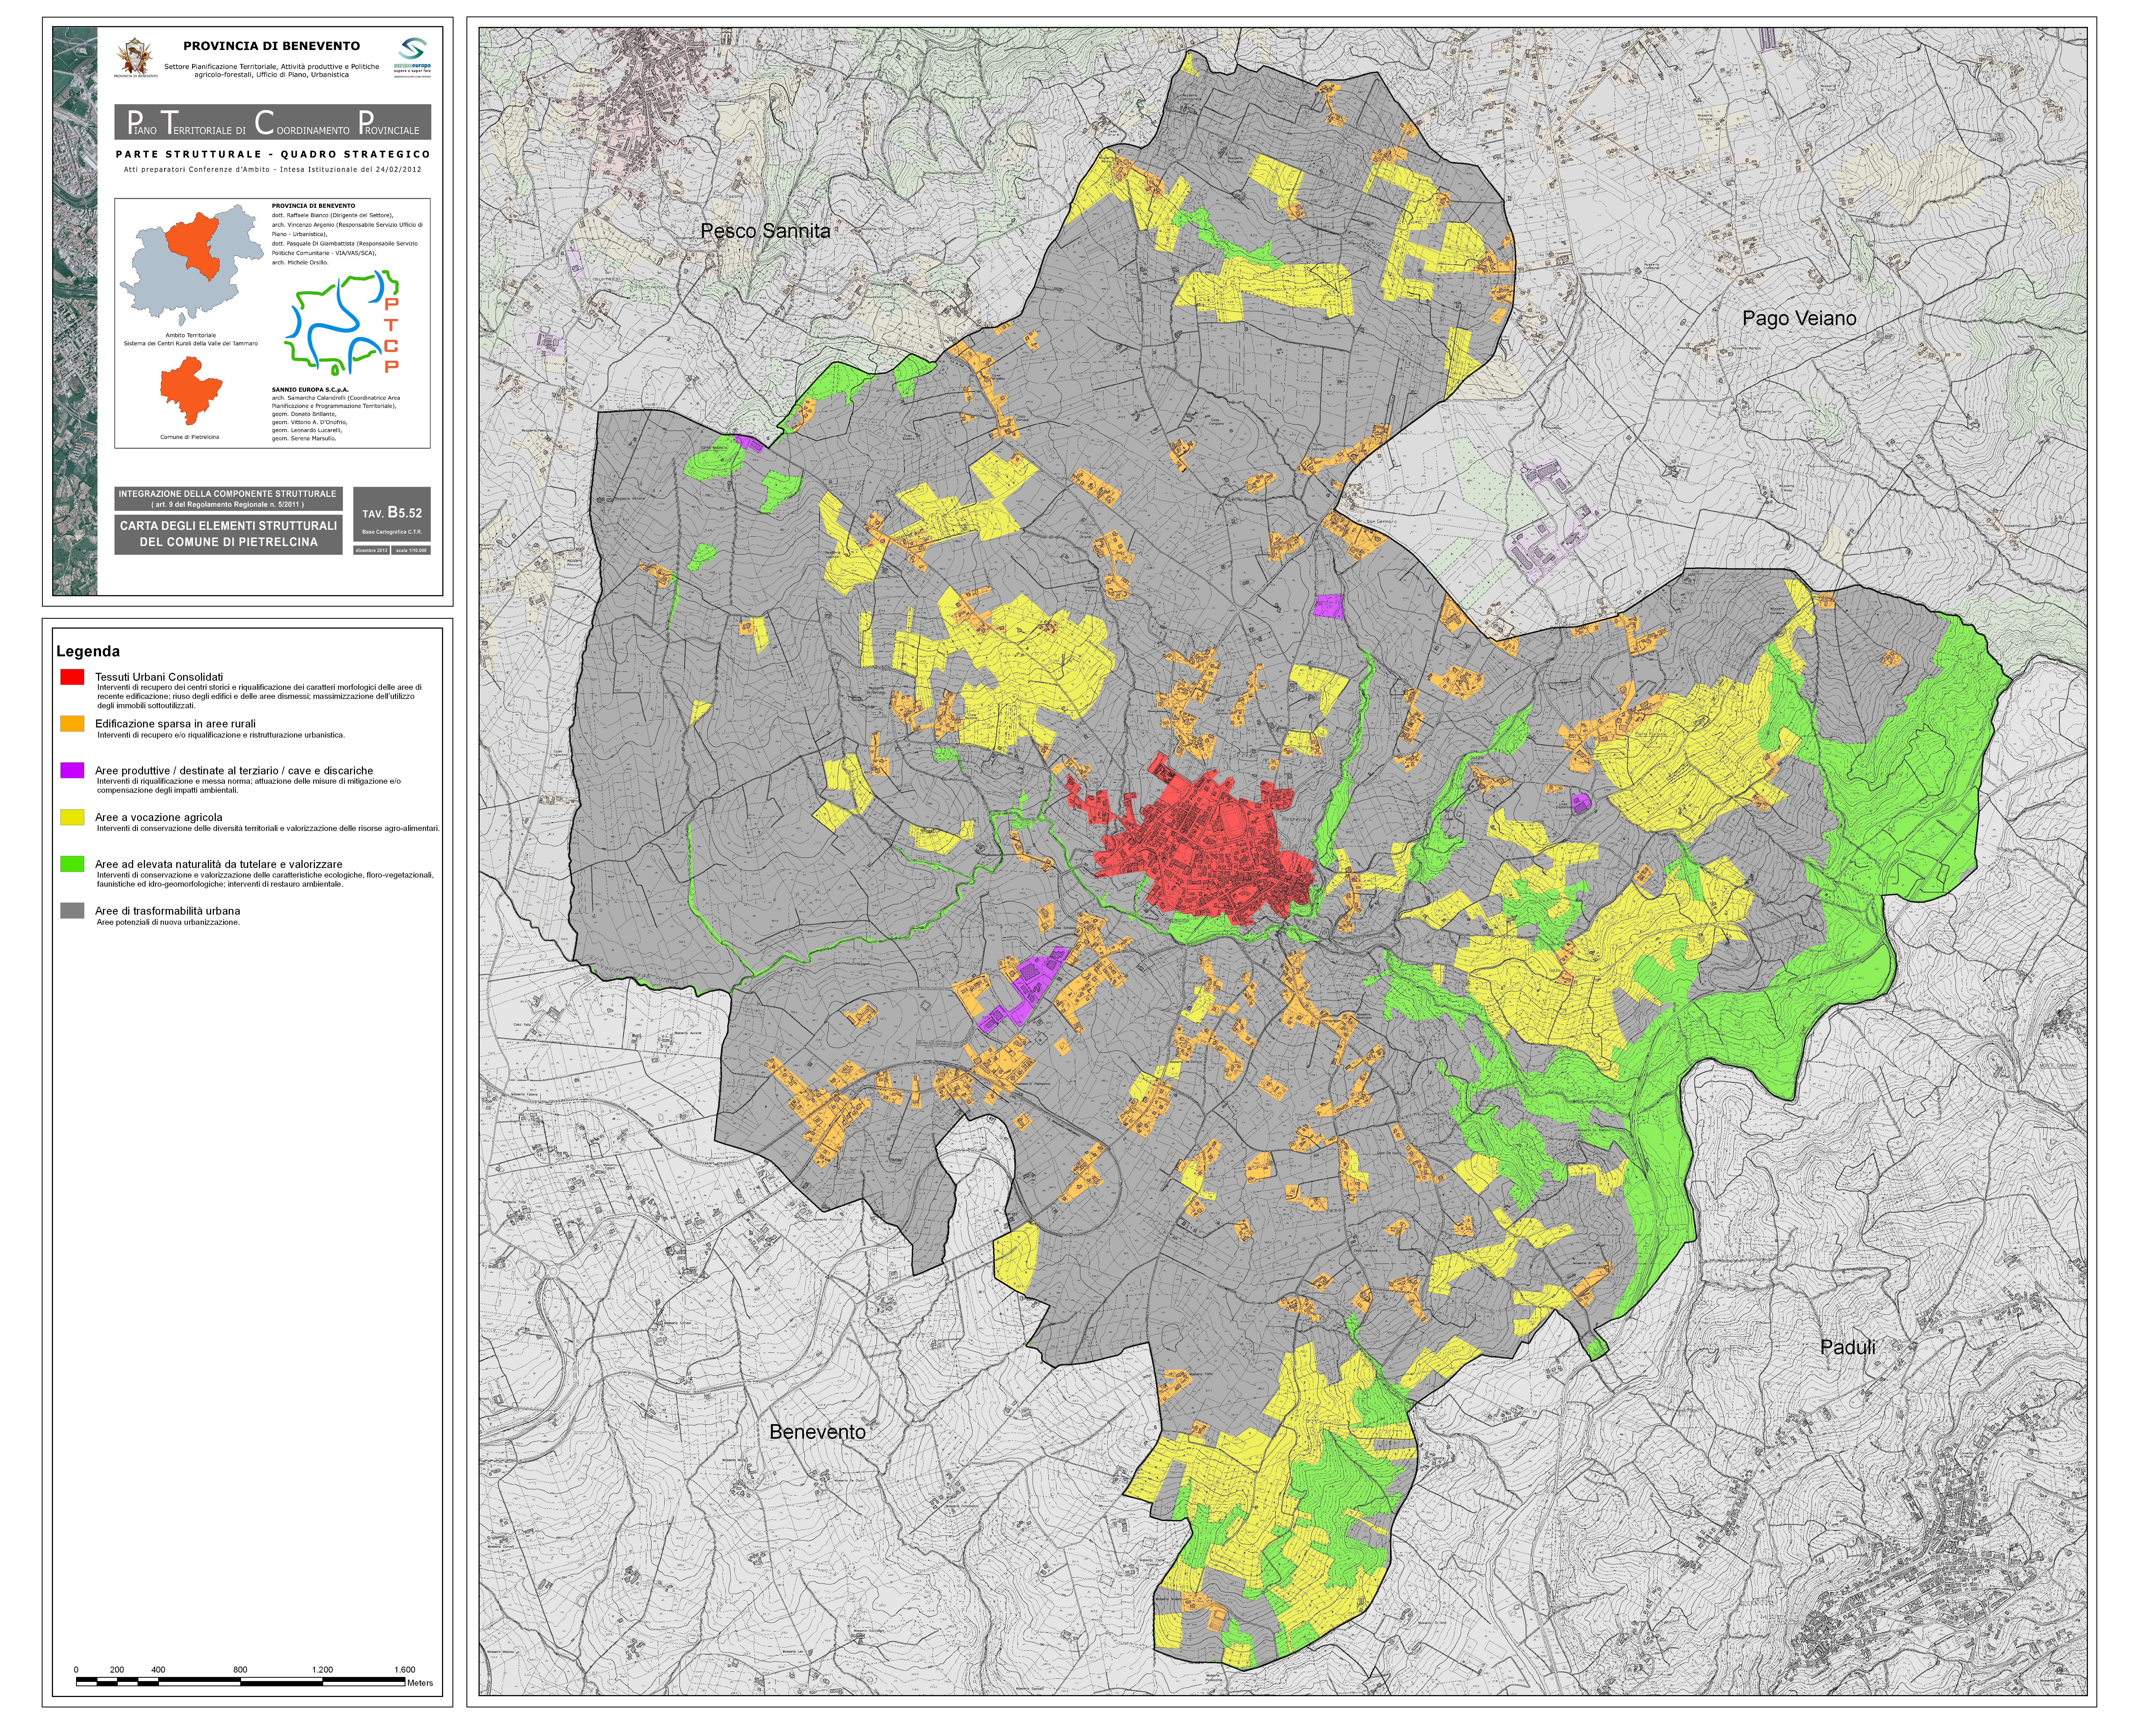2156x1725 pixels.
Task: Click the 'Meters' unit label on scale bar
Action: click(420, 1683)
